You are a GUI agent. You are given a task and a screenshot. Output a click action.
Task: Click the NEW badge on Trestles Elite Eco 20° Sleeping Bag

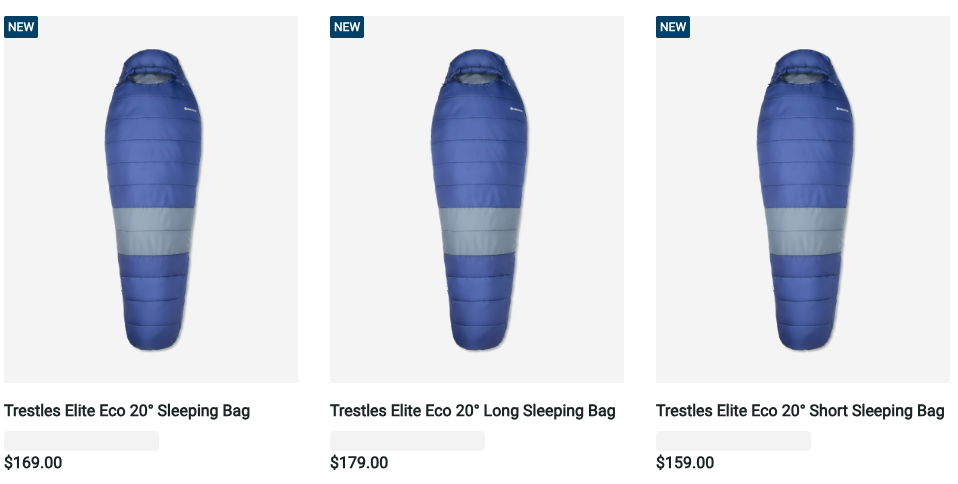point(21,27)
